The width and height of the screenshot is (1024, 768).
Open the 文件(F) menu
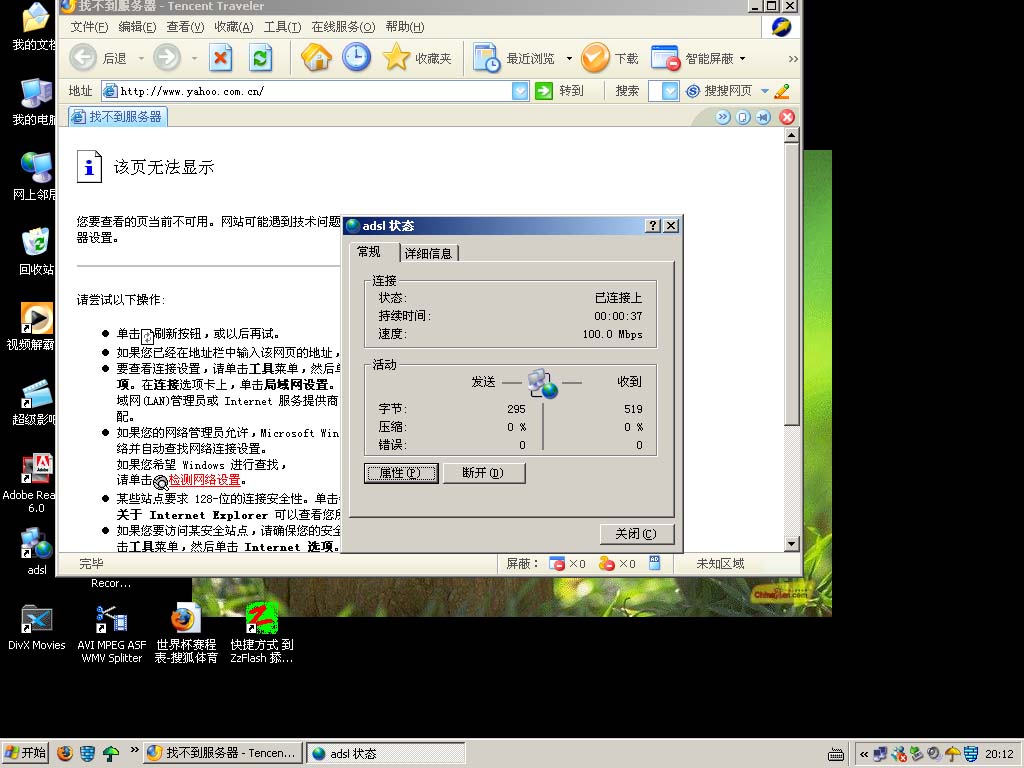click(x=89, y=27)
